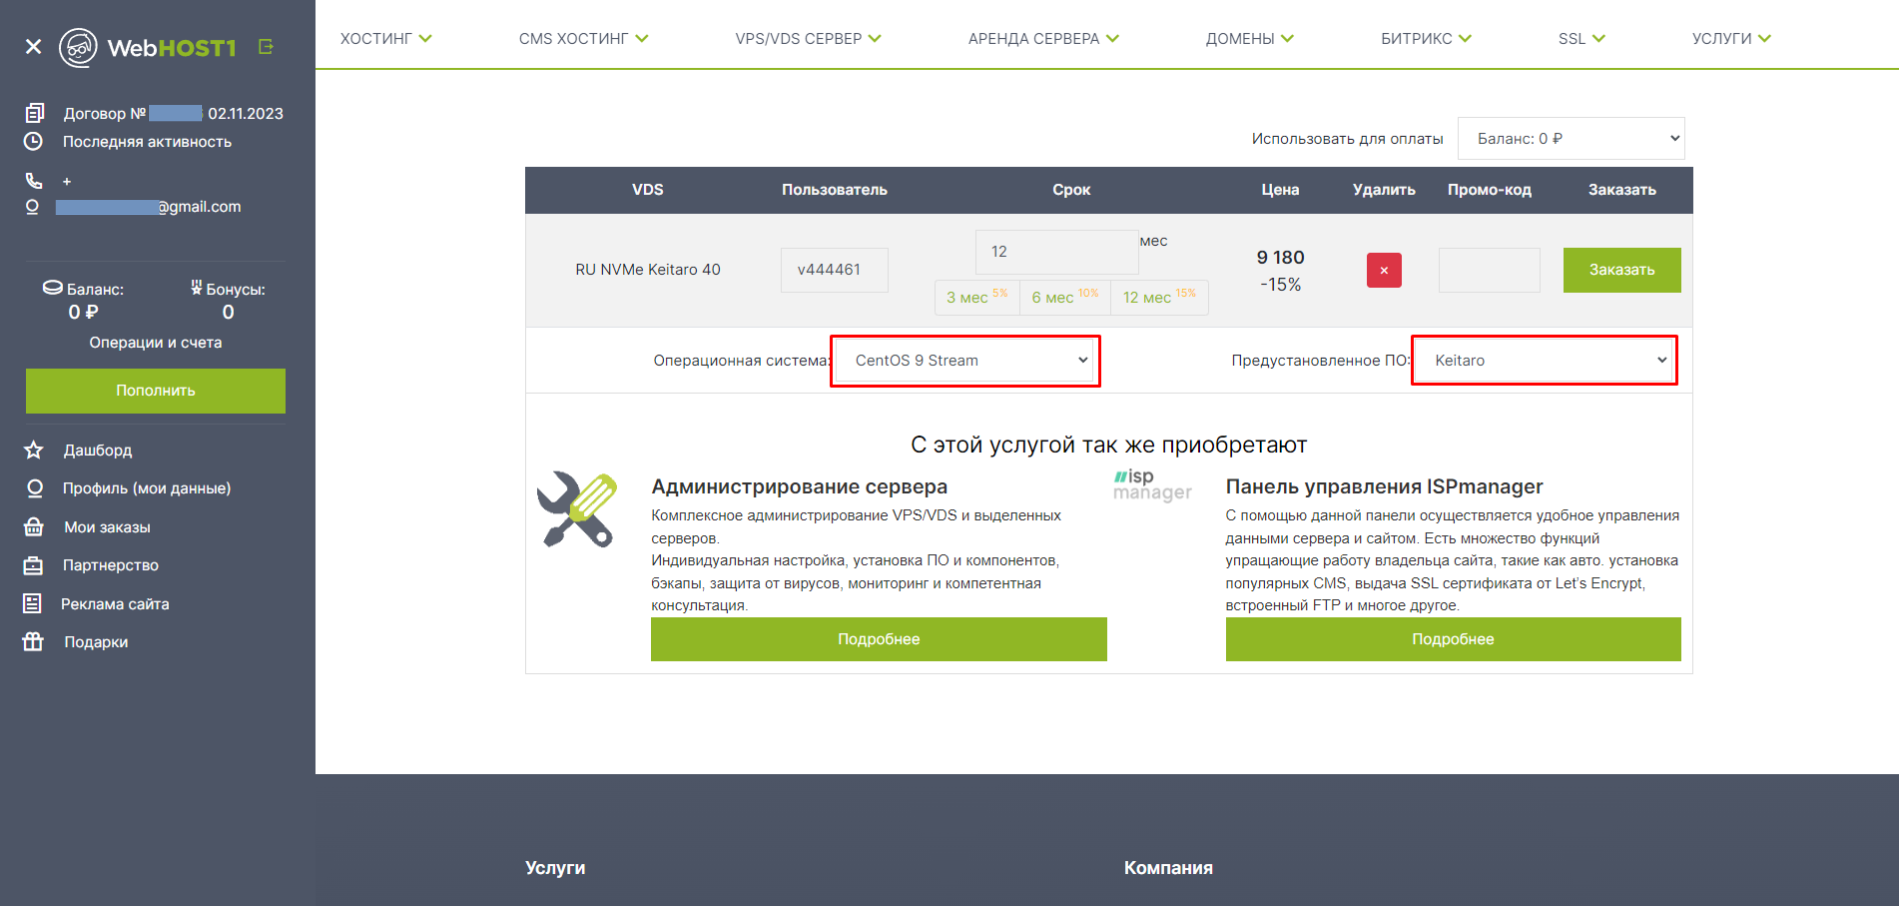The height and width of the screenshot is (917, 1899).
Task: Click the Gifts box icon
Action: [33, 641]
